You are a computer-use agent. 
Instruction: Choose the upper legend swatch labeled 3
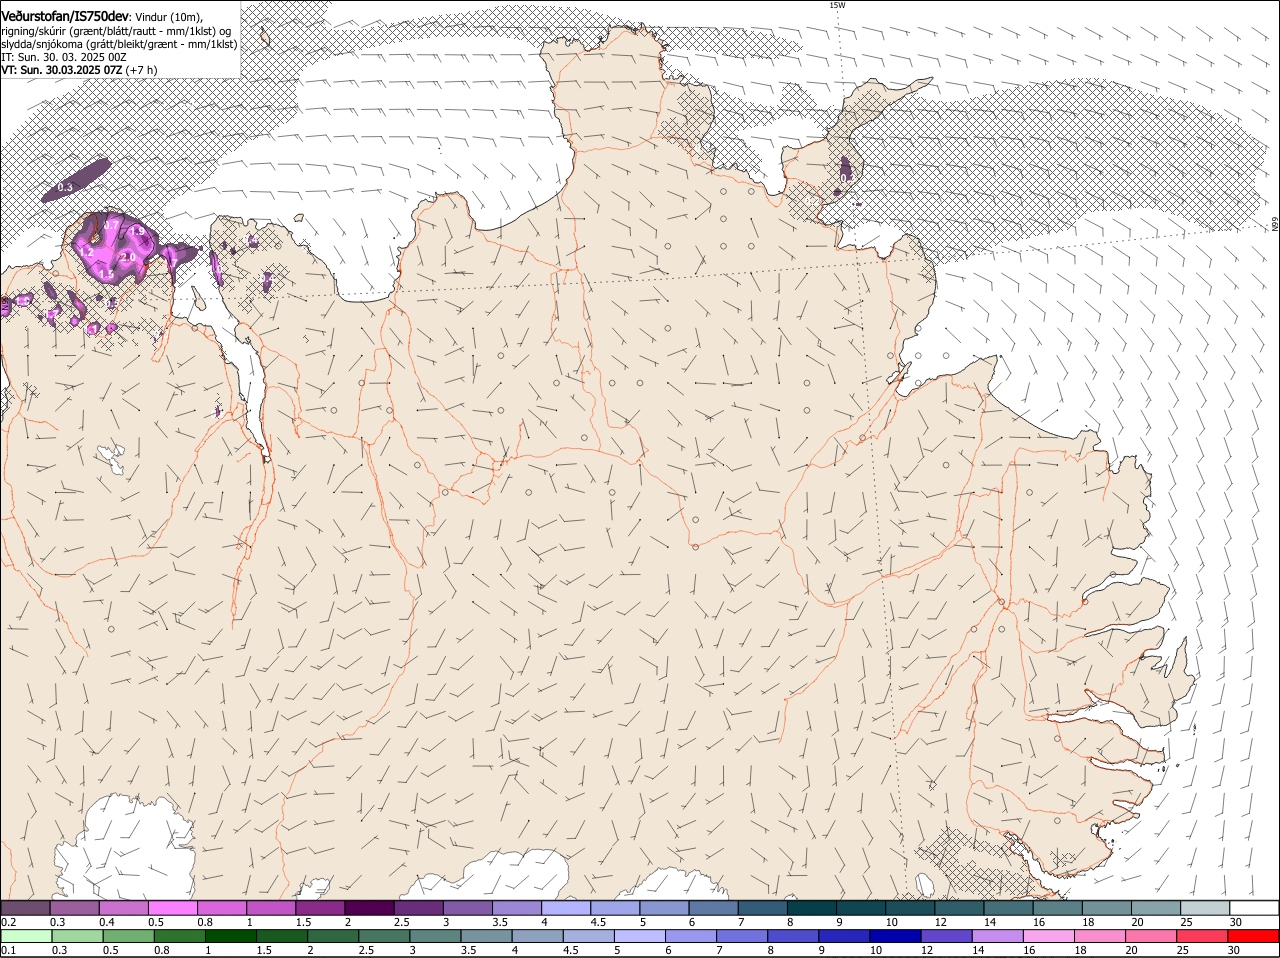[x=468, y=908]
